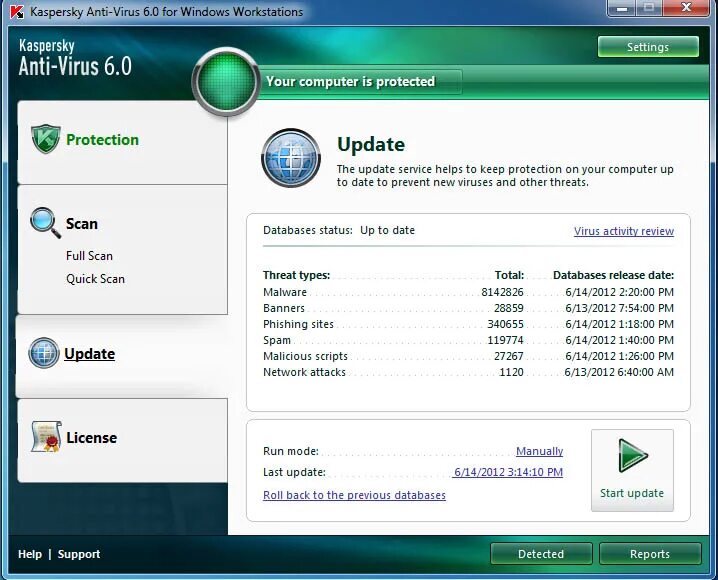Start a Full Scan
Viewport: 718px width, 580px height.
(x=89, y=255)
